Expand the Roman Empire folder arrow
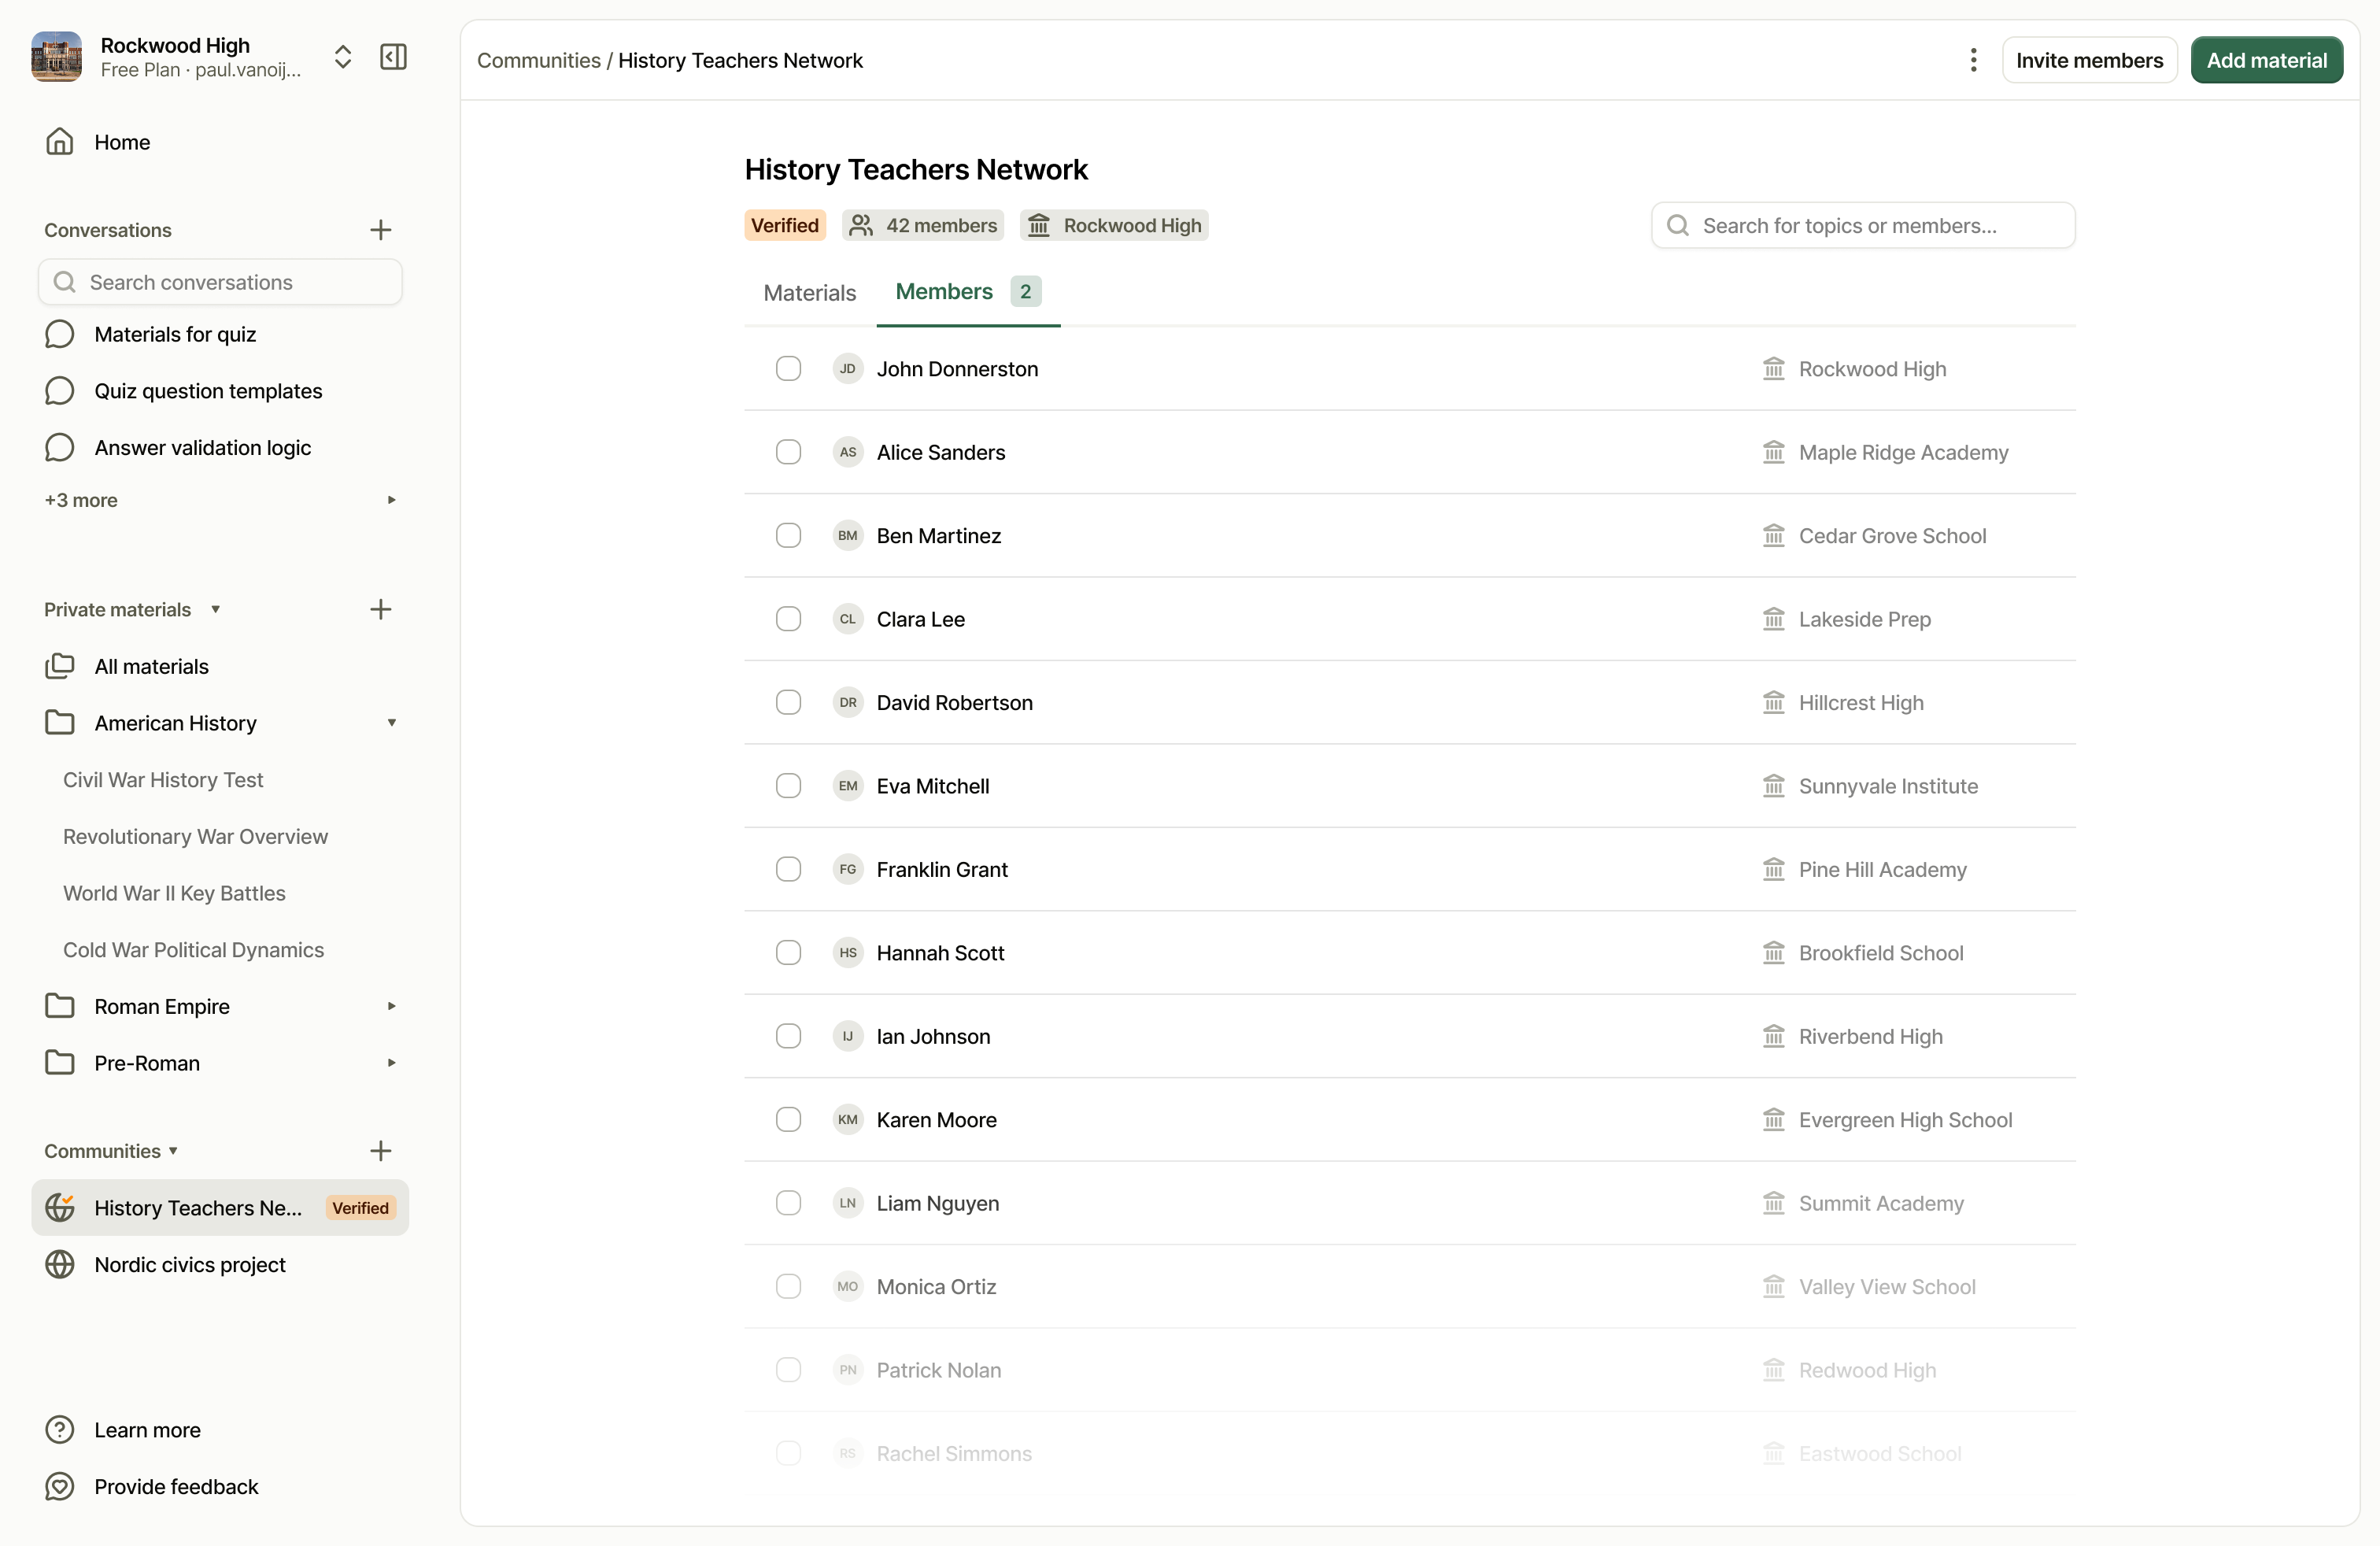The width and height of the screenshot is (2380, 1546). coord(392,1006)
